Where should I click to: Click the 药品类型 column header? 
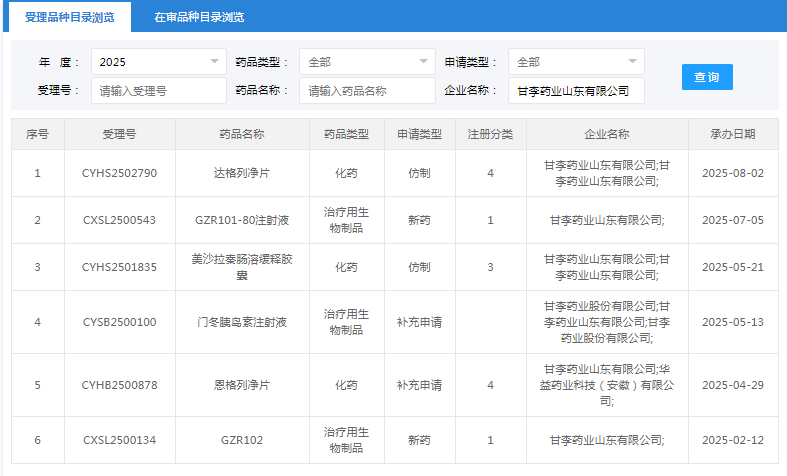[x=346, y=134]
